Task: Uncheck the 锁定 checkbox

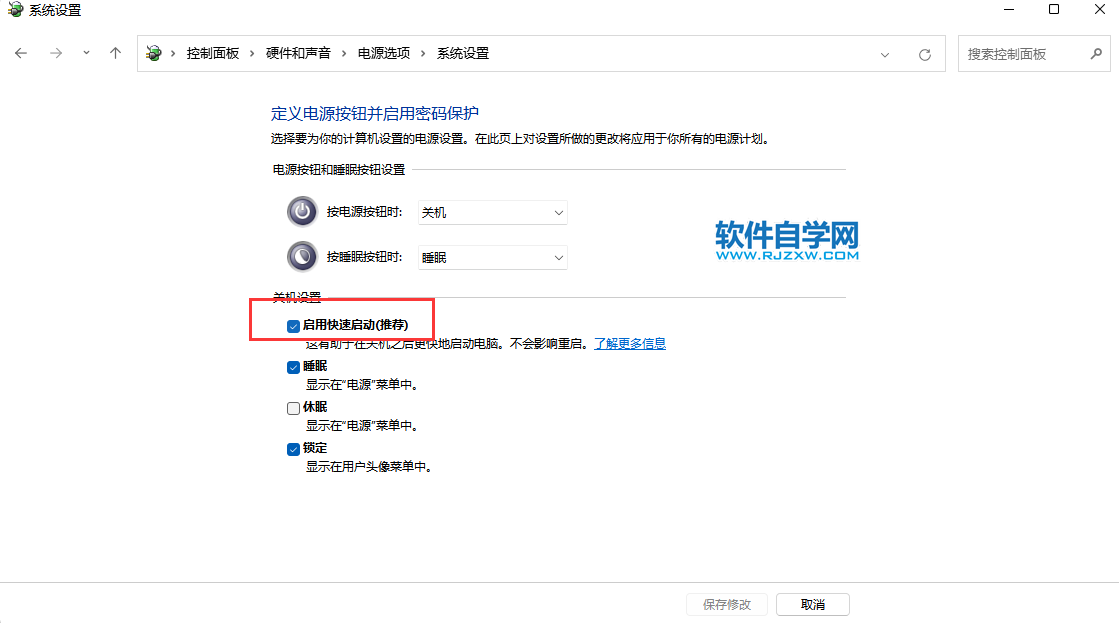Action: coord(293,449)
